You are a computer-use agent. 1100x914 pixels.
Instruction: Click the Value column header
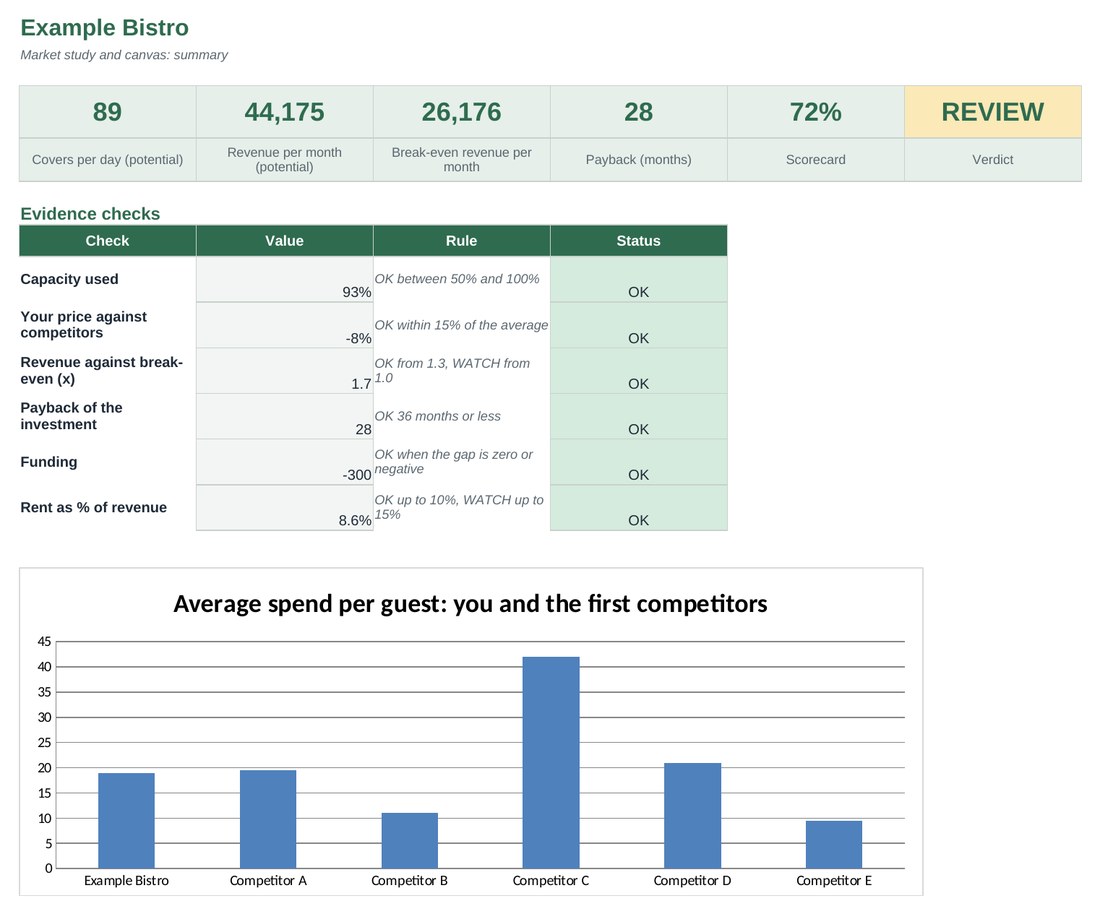click(284, 241)
